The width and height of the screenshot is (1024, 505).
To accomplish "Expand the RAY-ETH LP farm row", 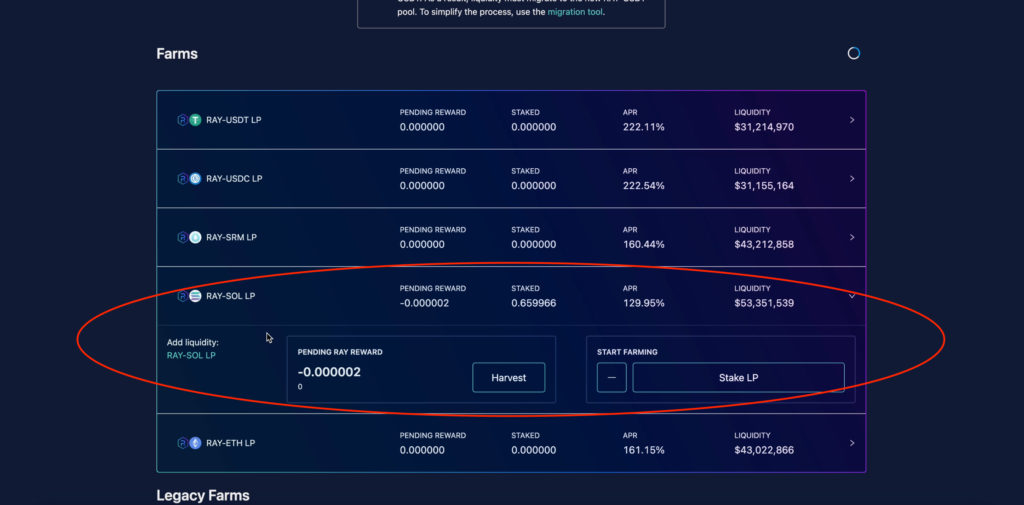I will (x=852, y=443).
